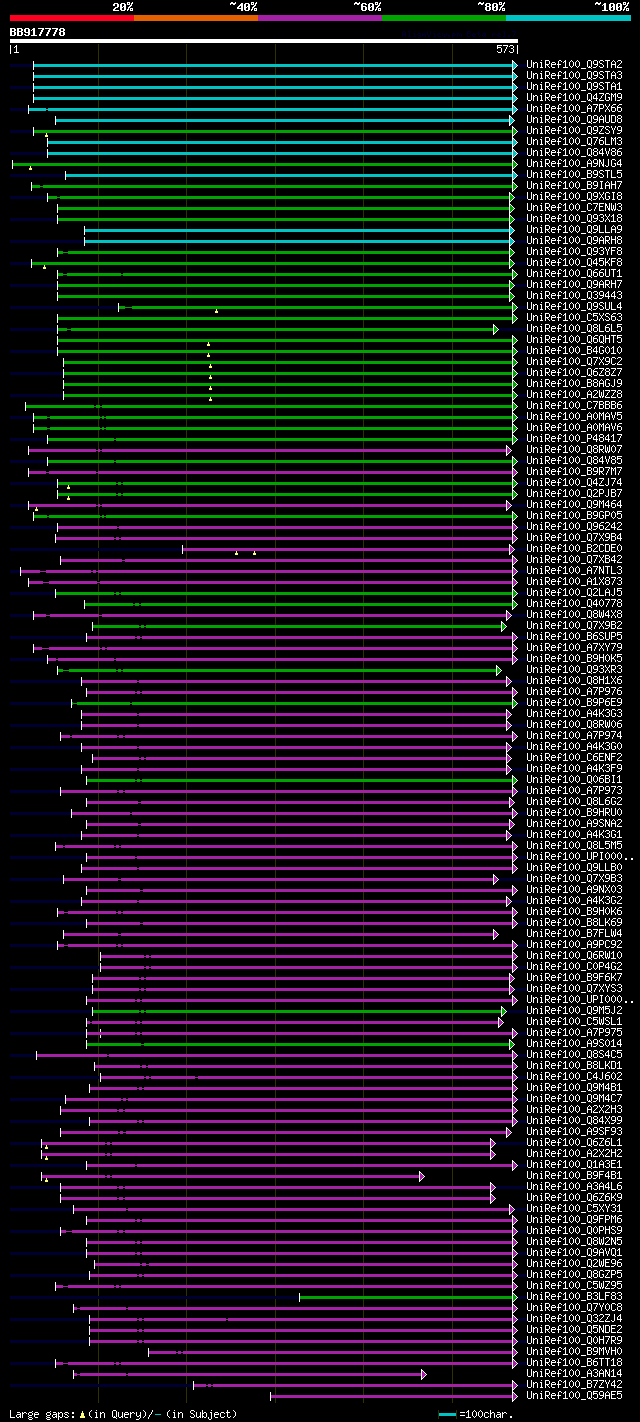The width and height of the screenshot is (640, 1422).
Task: Select label UniRef100_C5XY31
Action: point(574,1209)
